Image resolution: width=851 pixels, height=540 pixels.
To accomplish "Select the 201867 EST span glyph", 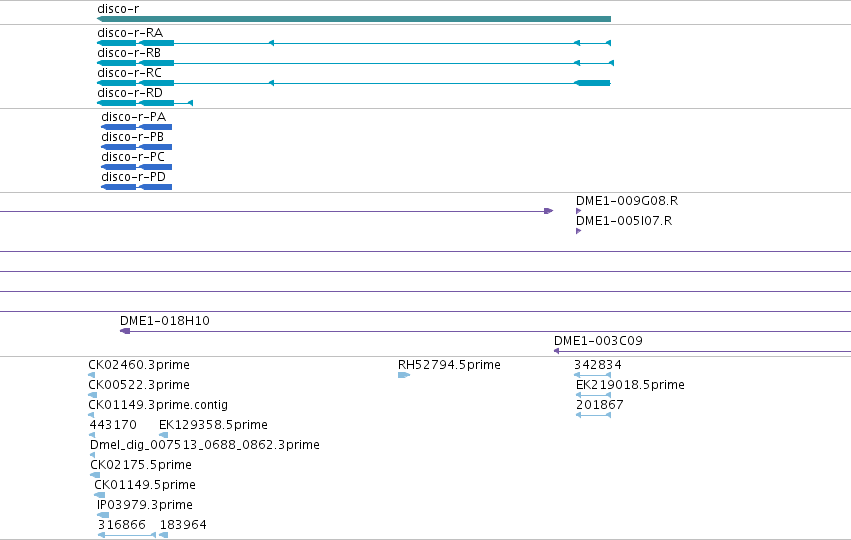I will [593, 415].
